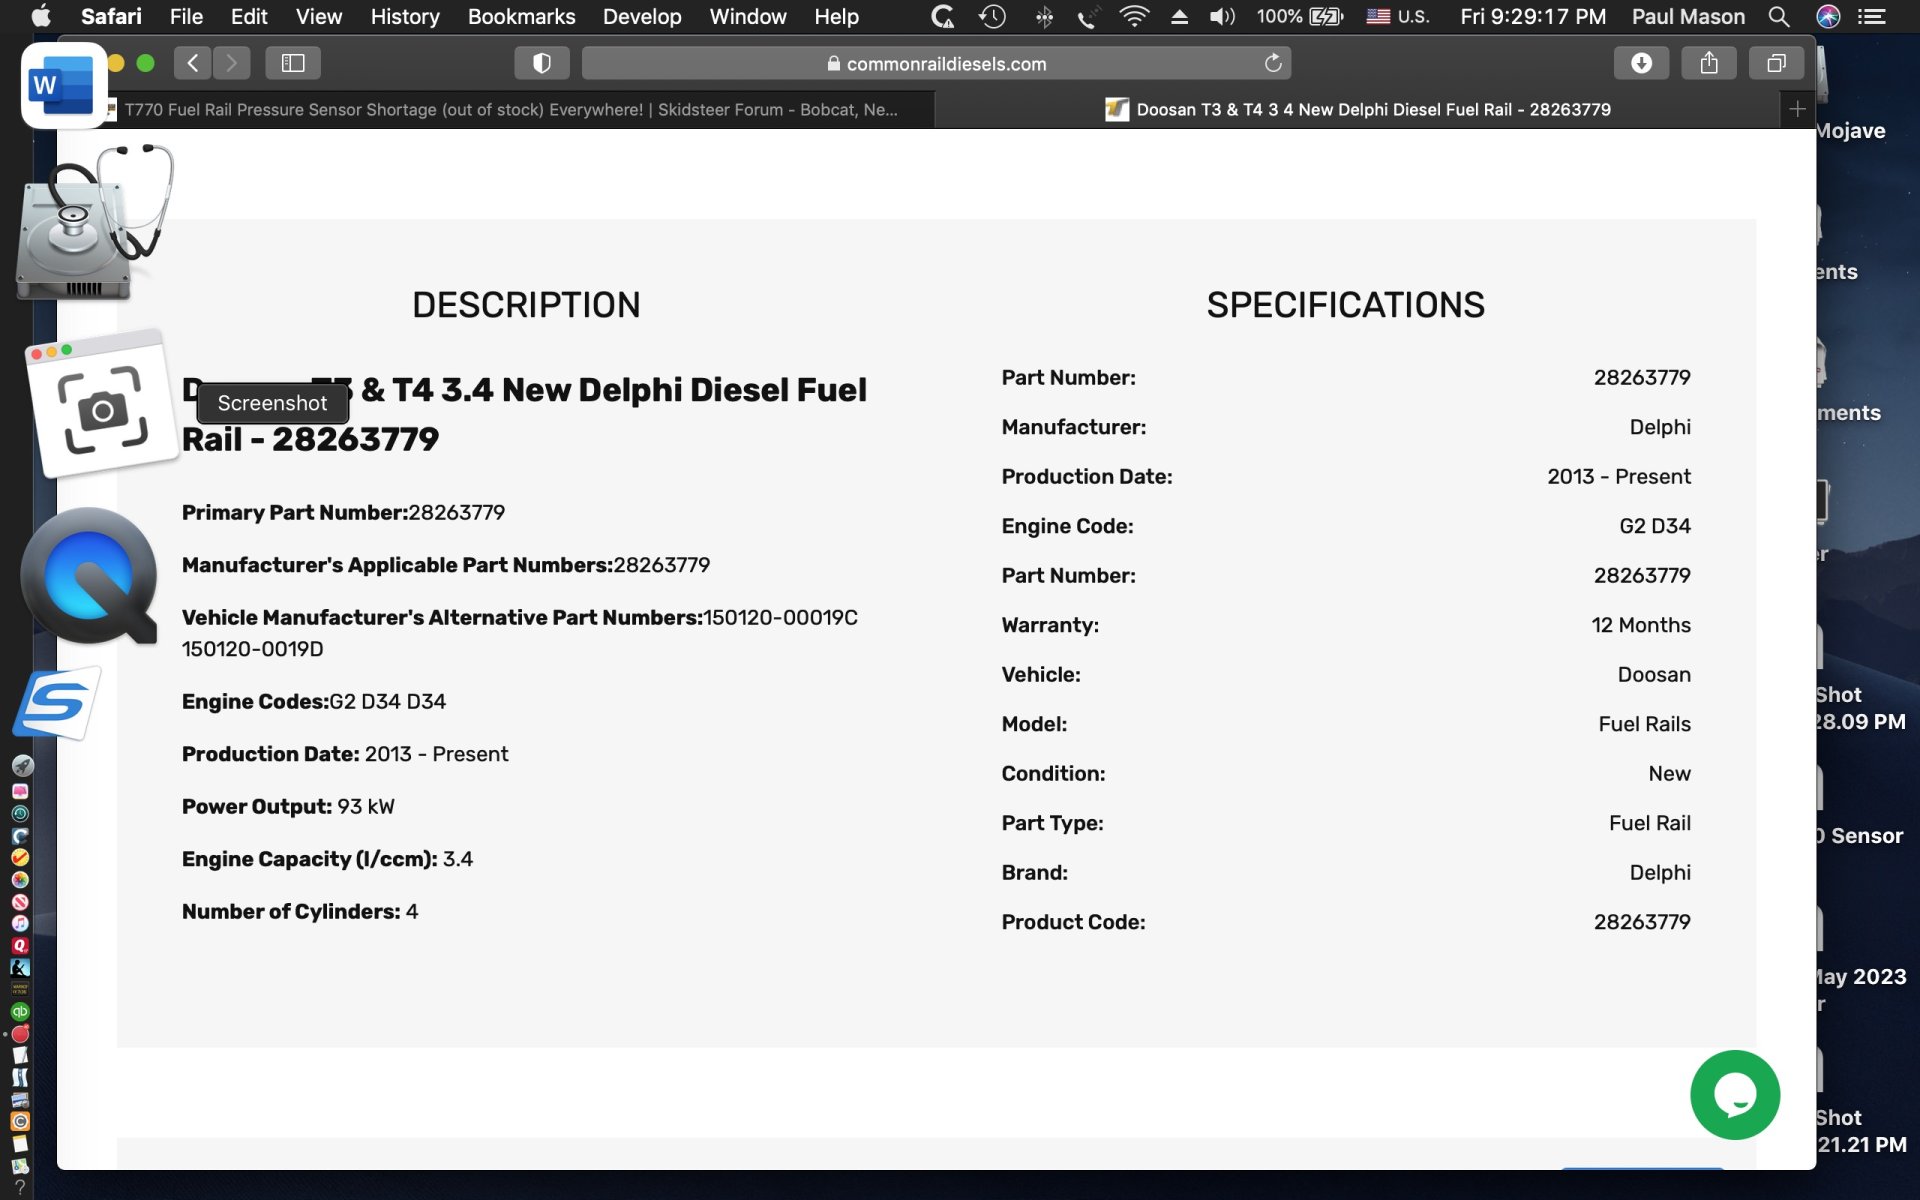The image size is (1920, 1200).
Task: Open Launchpad rocket icon in the Dock
Action: (x=21, y=766)
